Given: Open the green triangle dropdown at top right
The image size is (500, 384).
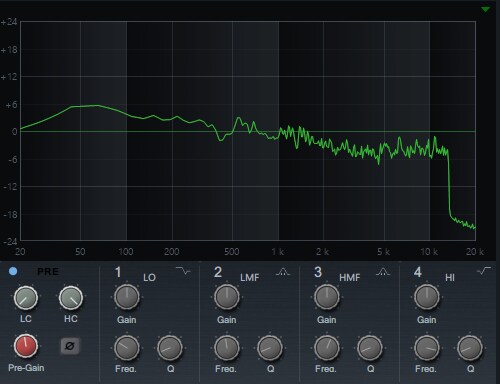Looking at the screenshot, I should 485,10.
